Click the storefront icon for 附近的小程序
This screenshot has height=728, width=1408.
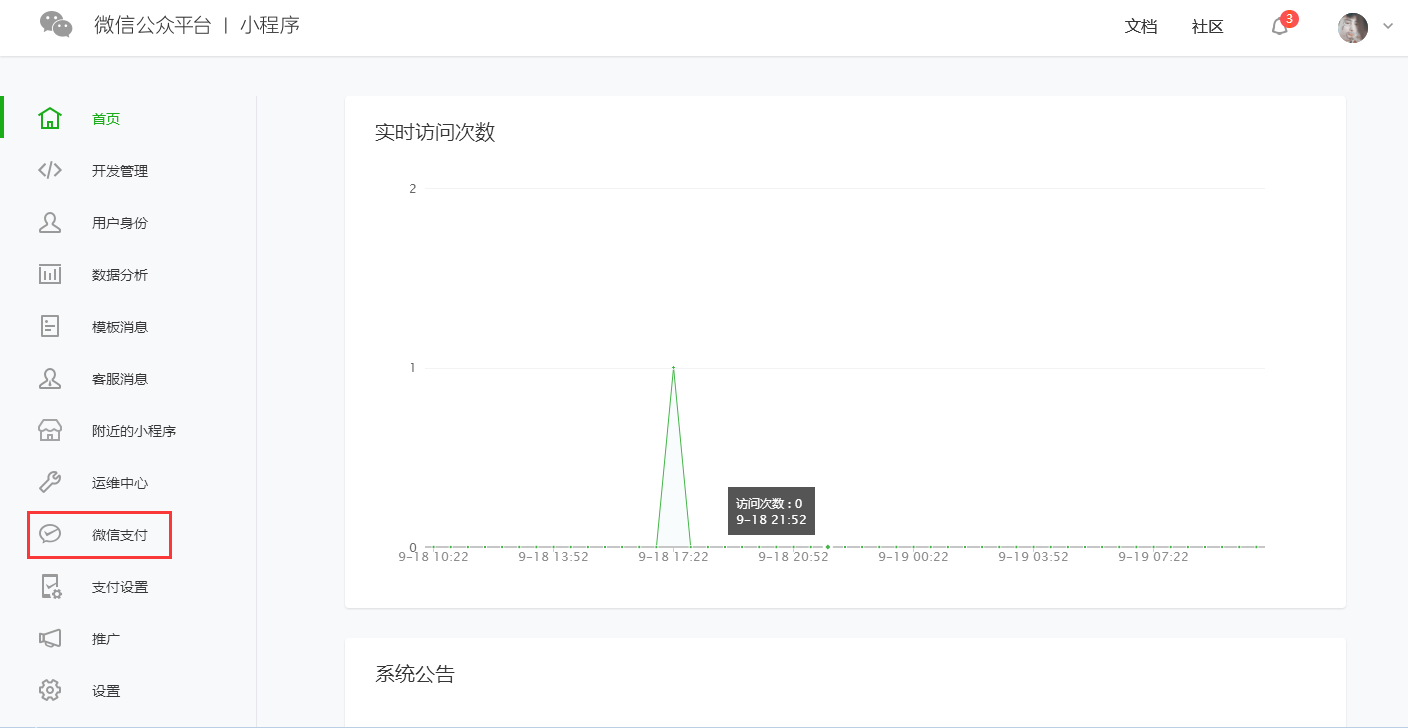[x=50, y=431]
